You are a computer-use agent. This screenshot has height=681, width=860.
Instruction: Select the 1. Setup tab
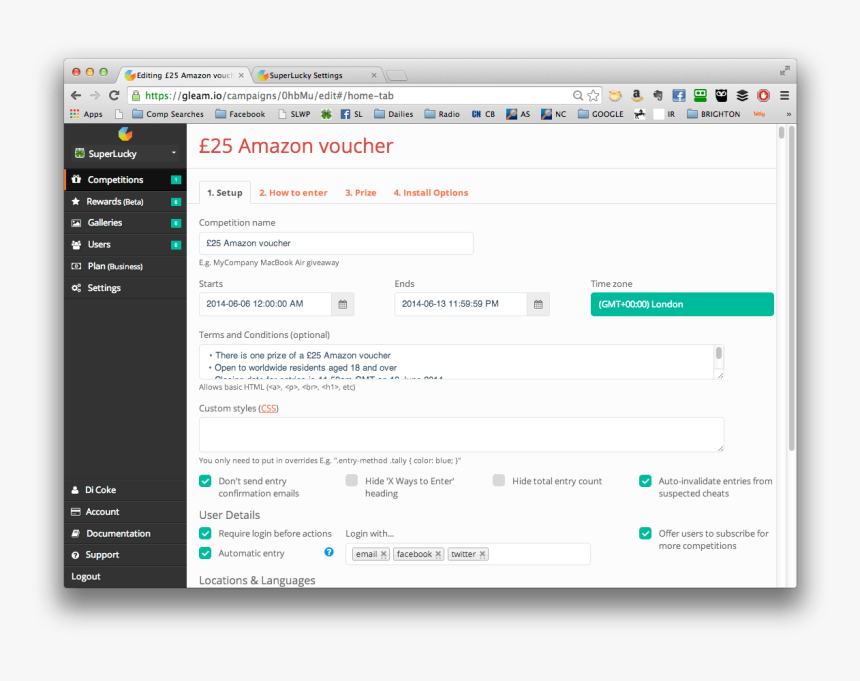[225, 193]
